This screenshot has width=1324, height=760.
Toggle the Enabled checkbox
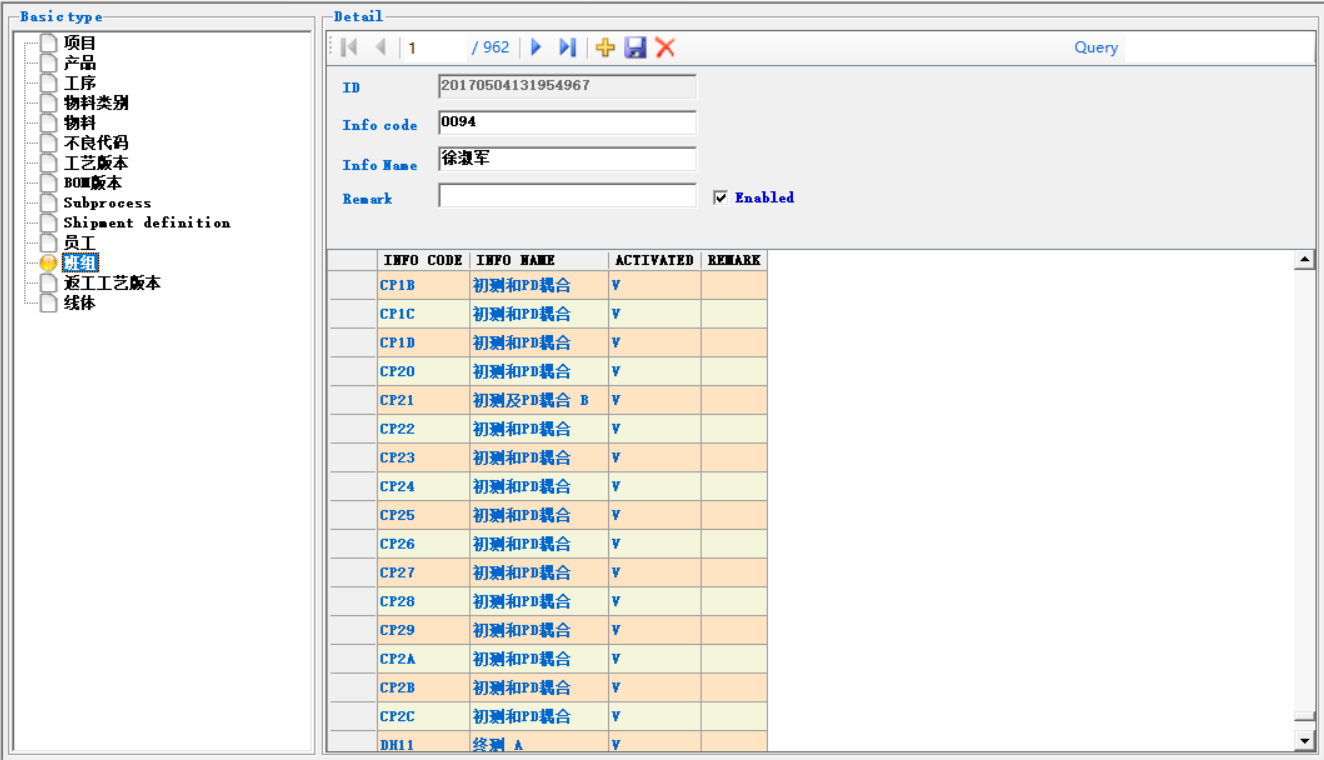click(720, 198)
